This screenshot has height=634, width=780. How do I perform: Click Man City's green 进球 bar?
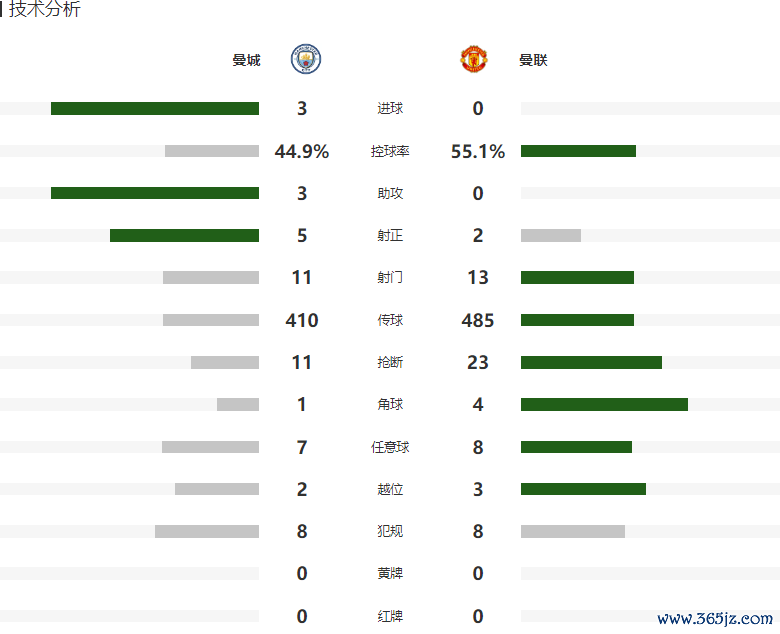tap(155, 108)
